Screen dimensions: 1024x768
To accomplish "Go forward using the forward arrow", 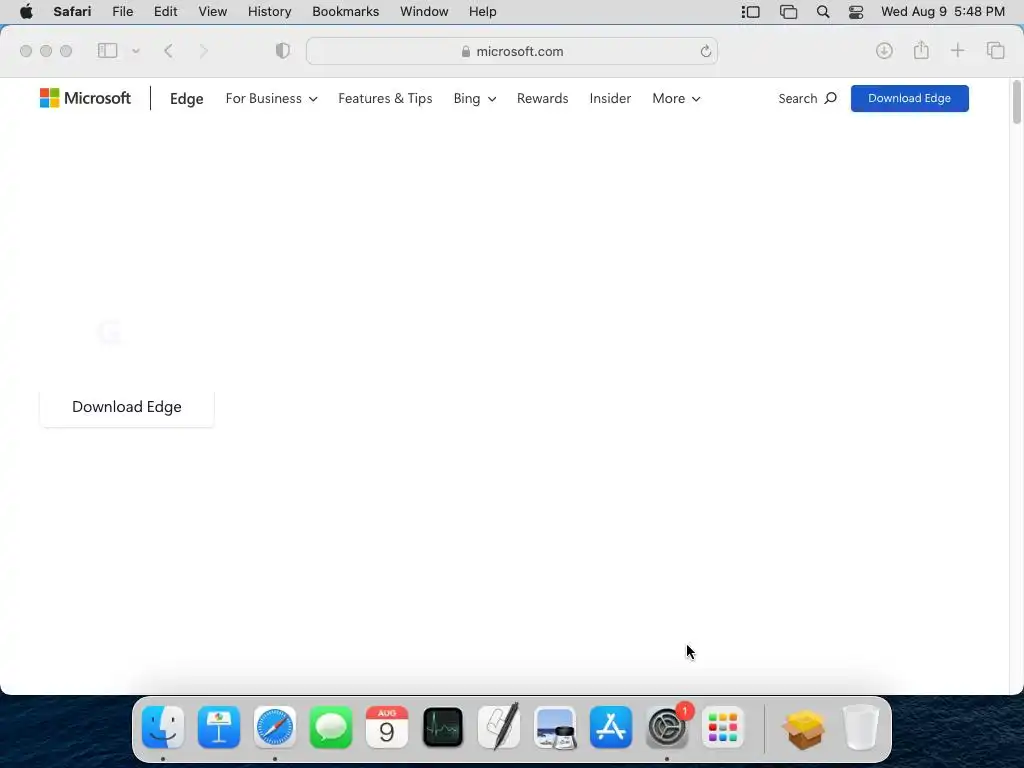I will point(203,51).
